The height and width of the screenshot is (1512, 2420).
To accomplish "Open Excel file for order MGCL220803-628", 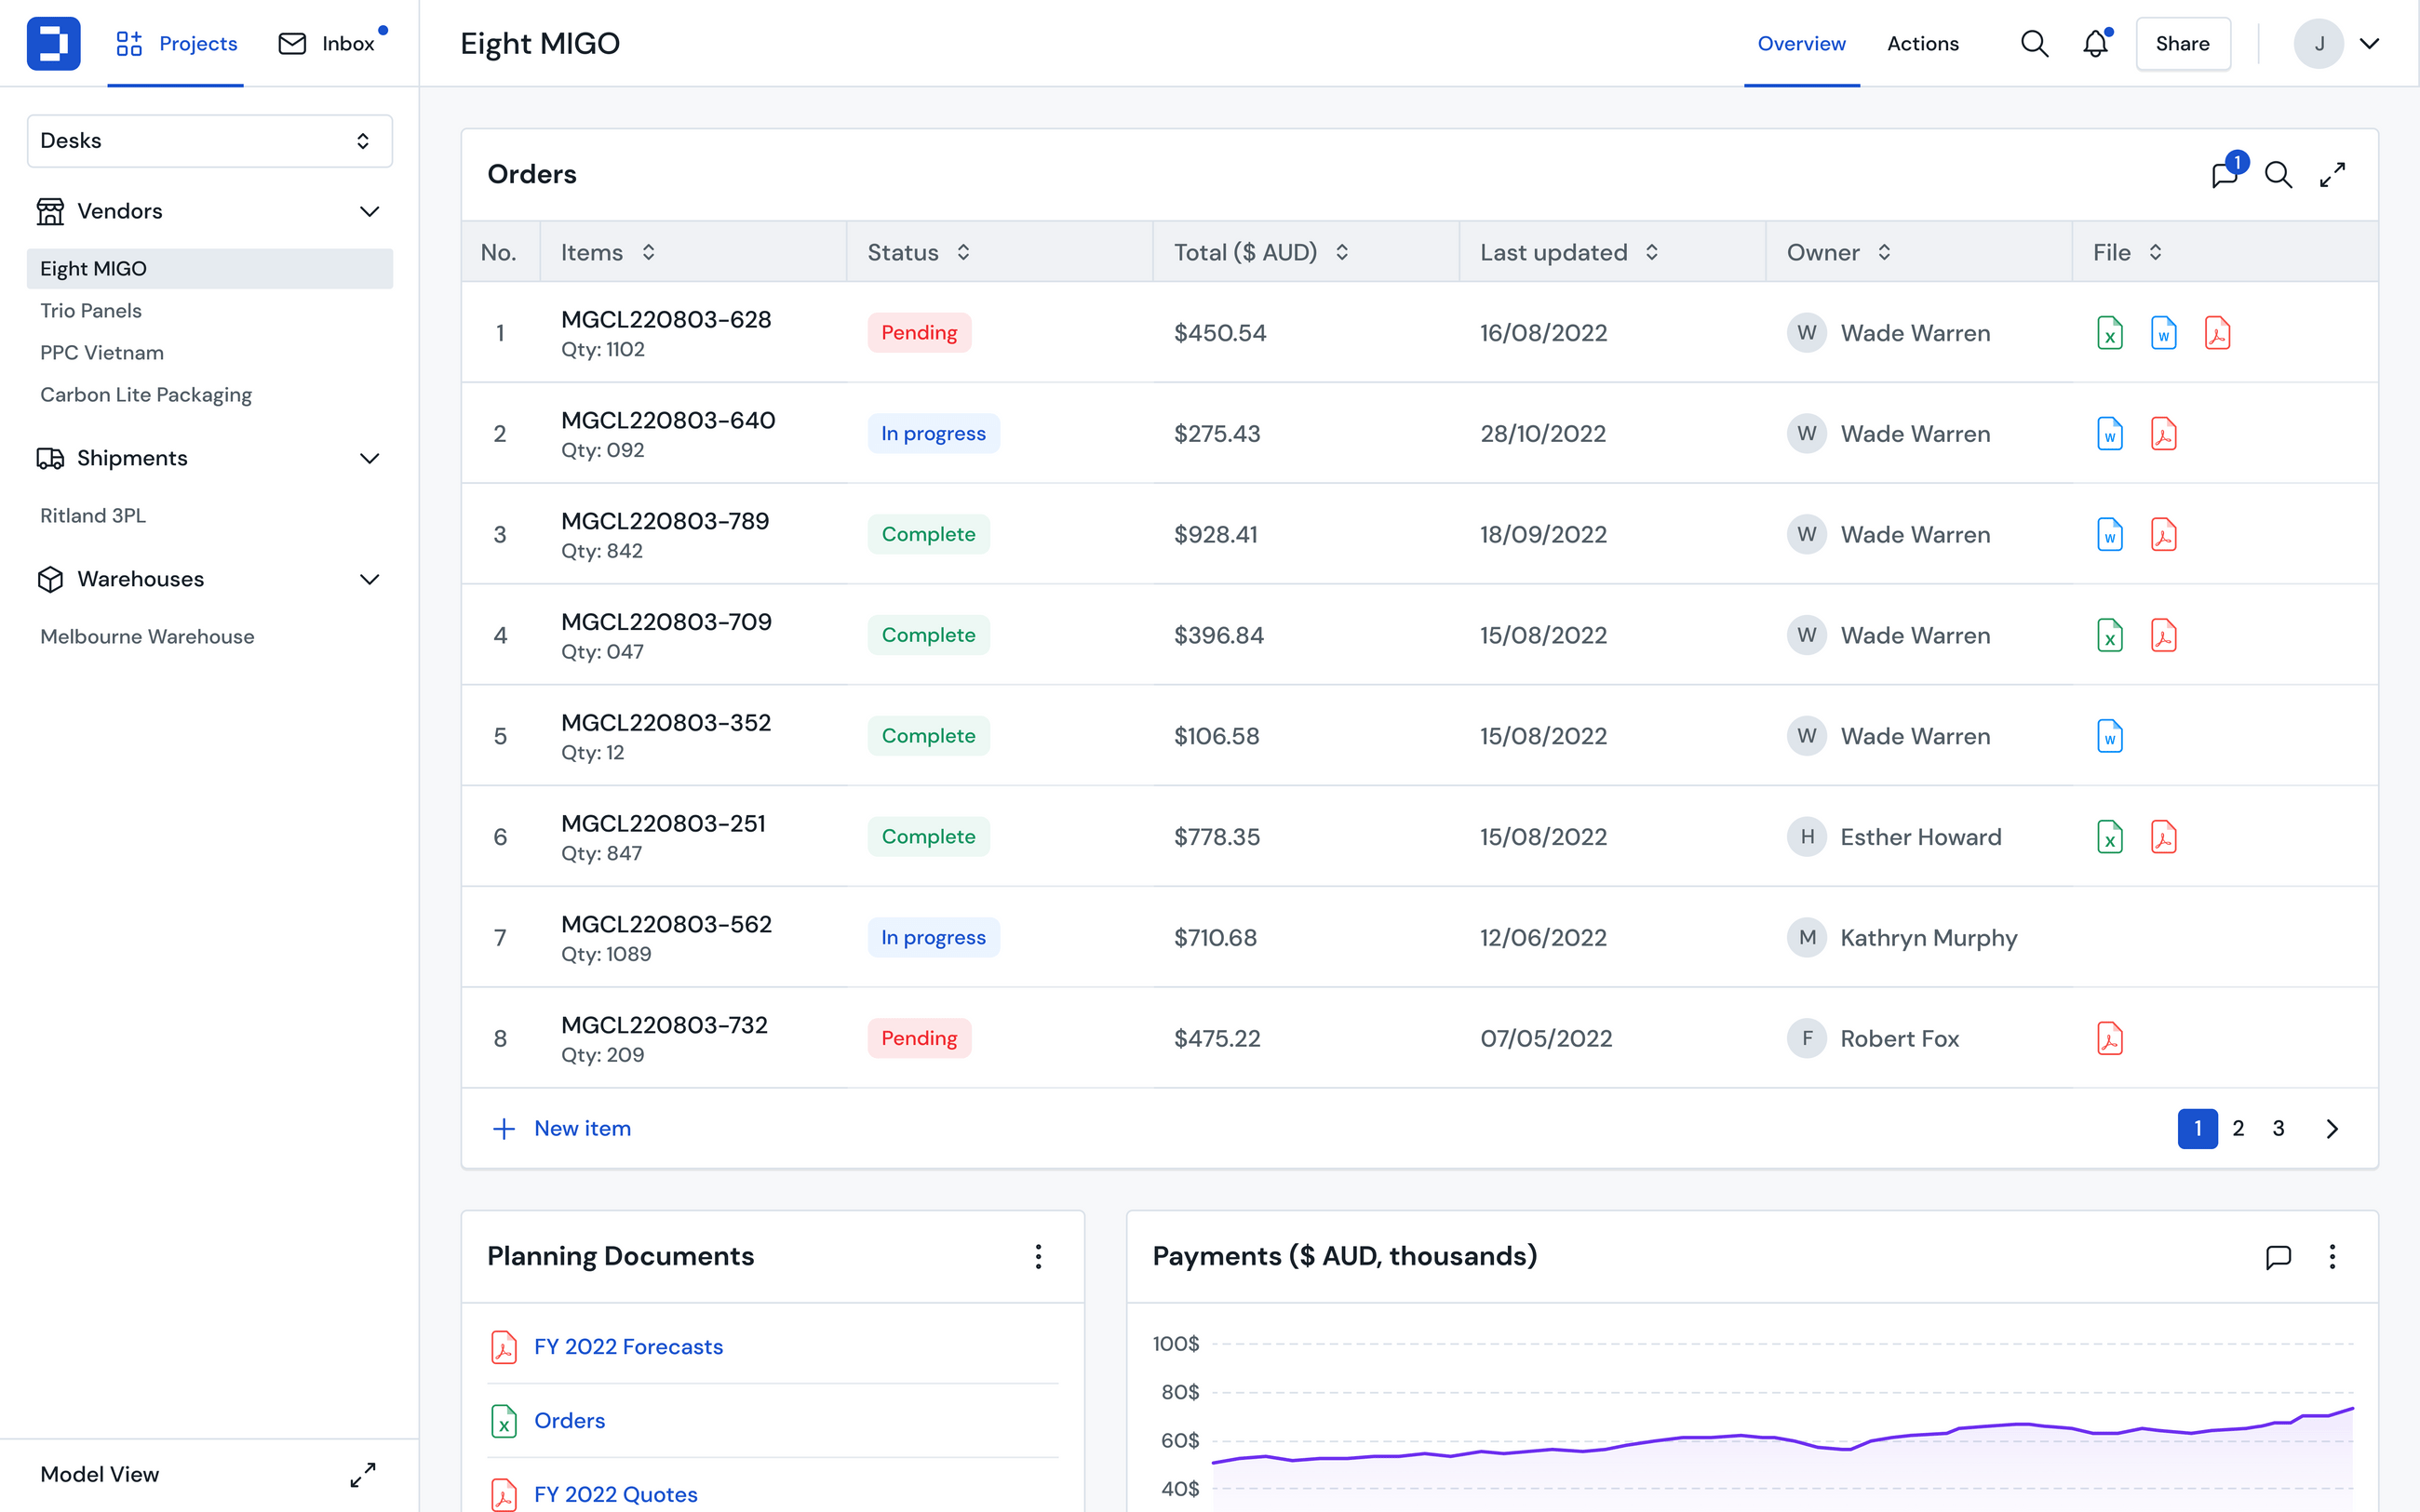I will (2109, 333).
